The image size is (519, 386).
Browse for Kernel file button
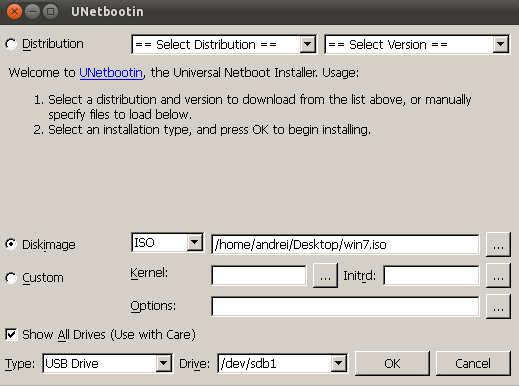pos(325,275)
